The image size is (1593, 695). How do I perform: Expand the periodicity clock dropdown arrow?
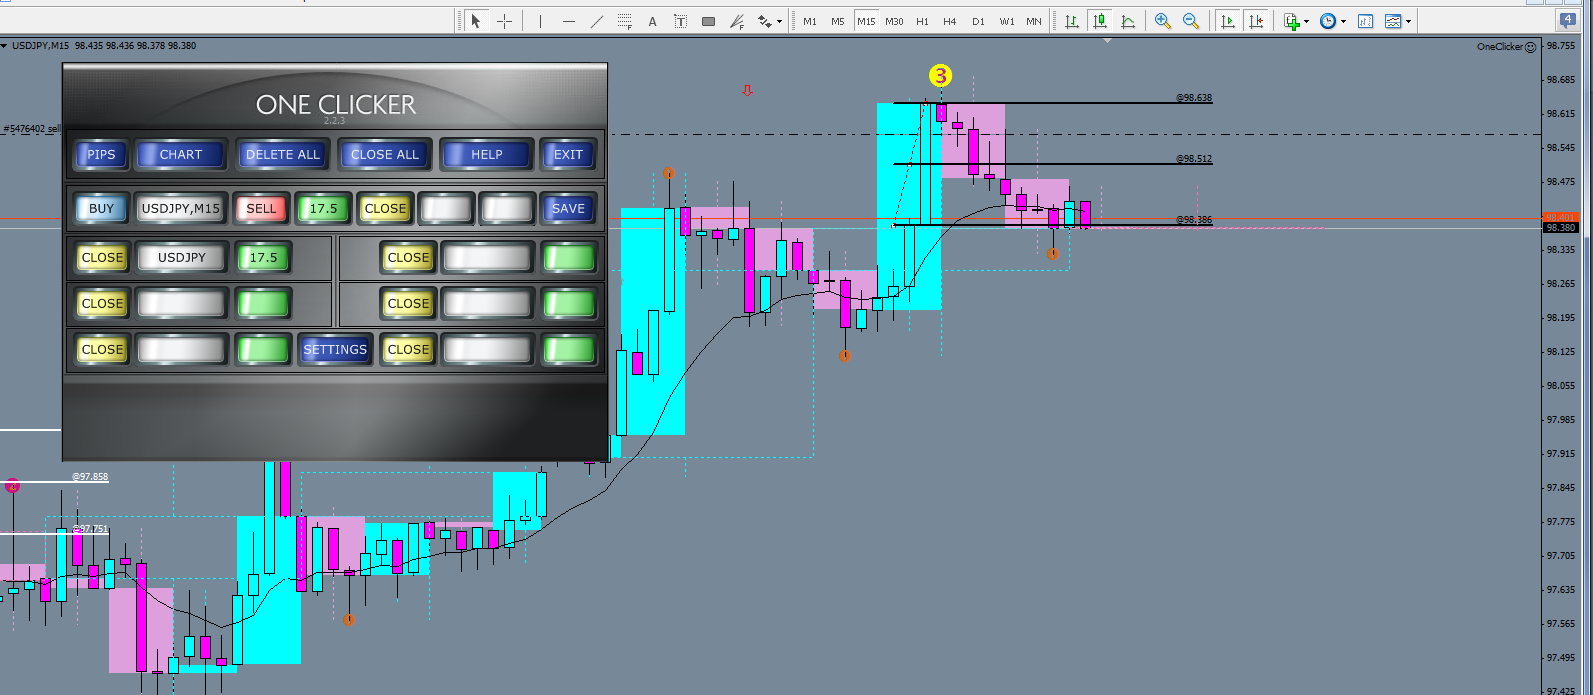[1343, 21]
